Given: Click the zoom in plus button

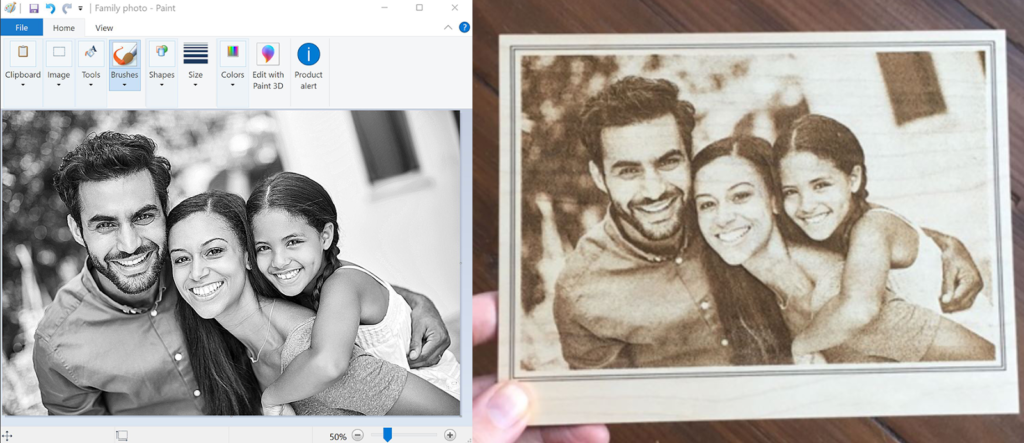Looking at the screenshot, I should tap(450, 435).
